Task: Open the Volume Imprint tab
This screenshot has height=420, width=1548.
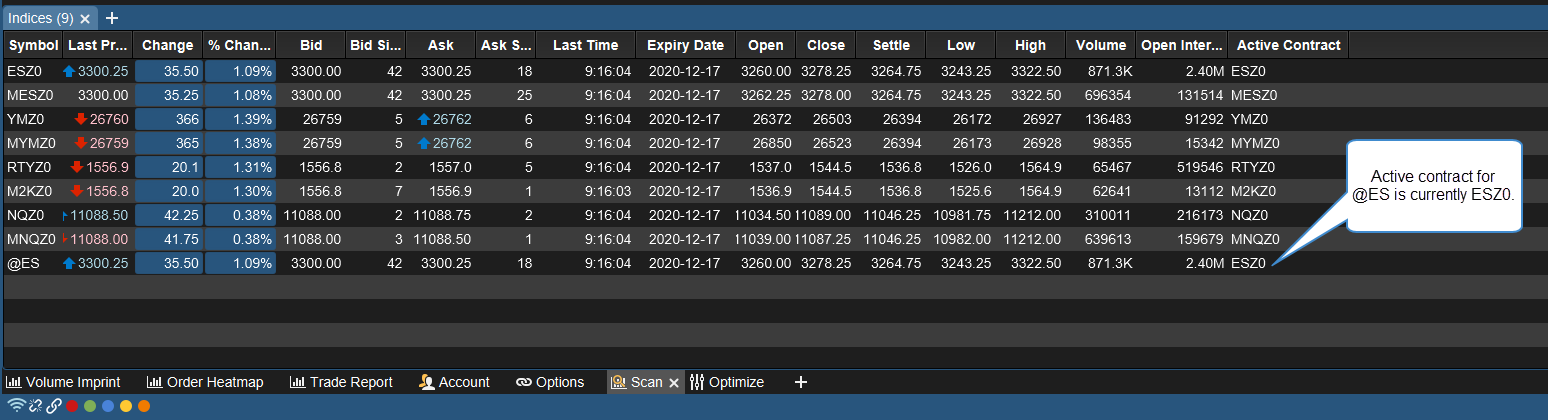Action: (x=63, y=382)
